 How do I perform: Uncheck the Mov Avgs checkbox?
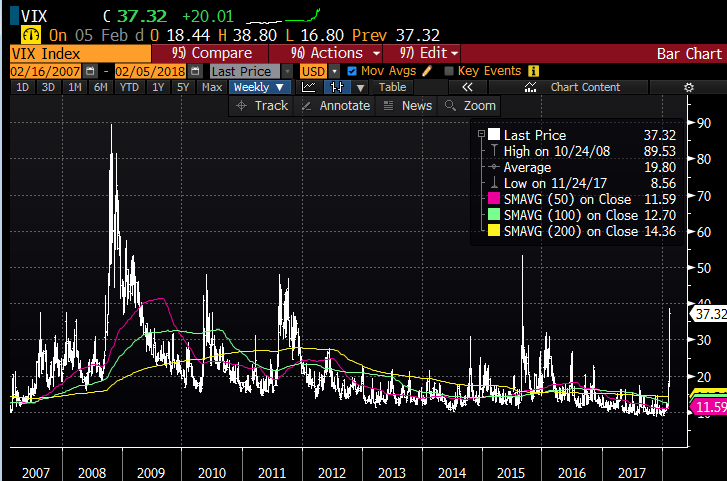[350, 71]
